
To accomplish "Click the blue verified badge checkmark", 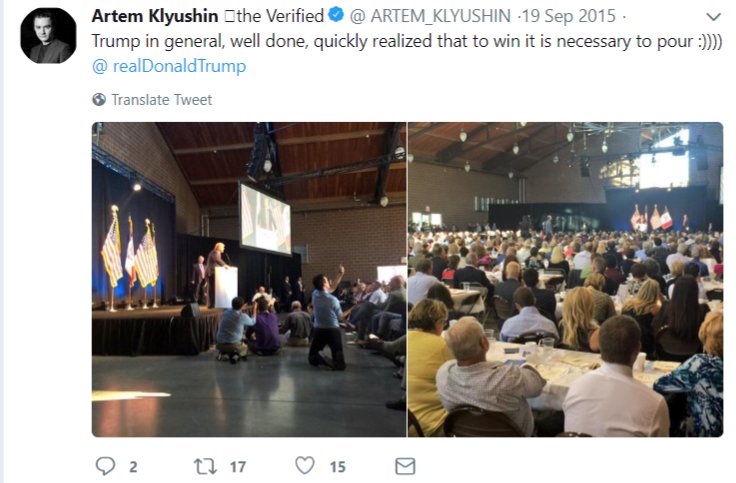I will (x=336, y=15).
